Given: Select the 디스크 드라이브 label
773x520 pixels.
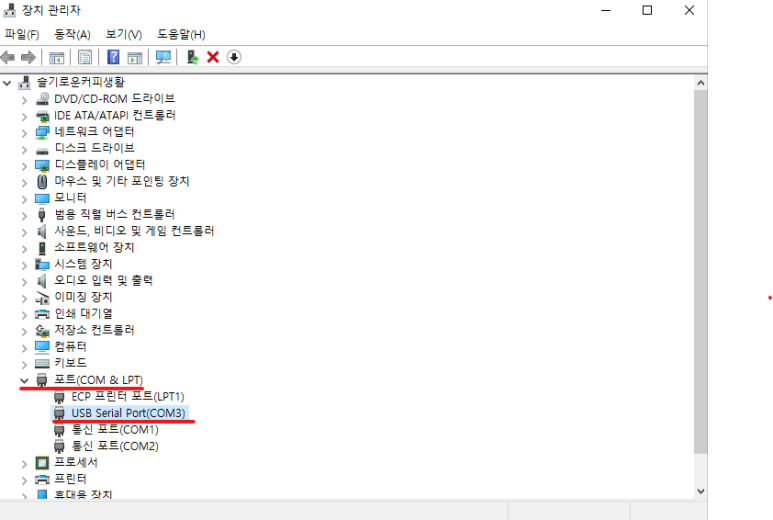Looking at the screenshot, I should [94, 148].
